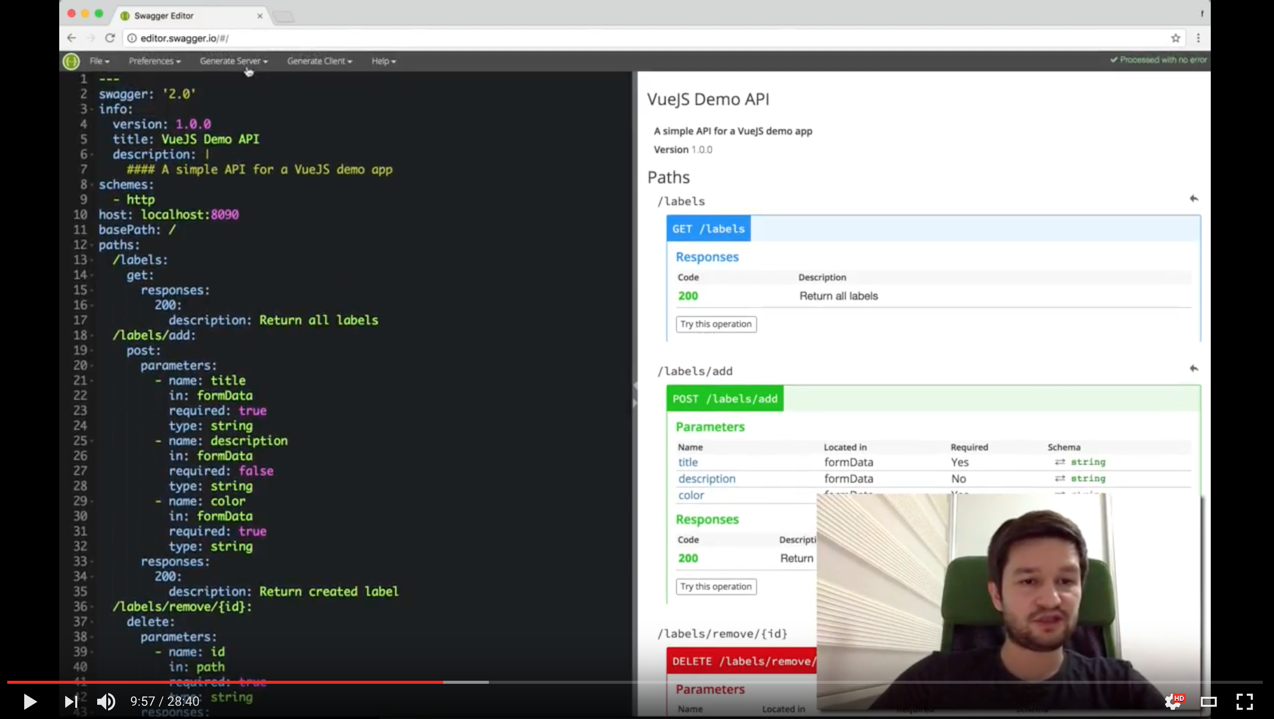
Task: Jump to /labels/add path in editor arrow
Action: (1193, 369)
